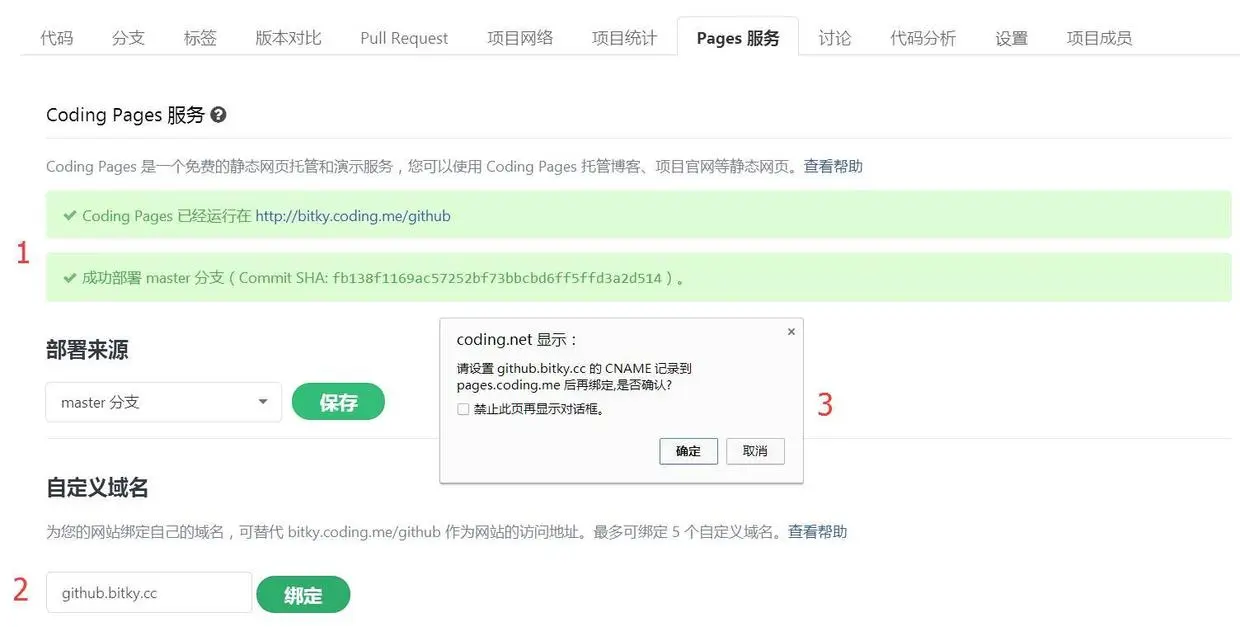Confirm CNAME binding with 确定 button
Screen dimensions: 1240x627
coord(688,451)
